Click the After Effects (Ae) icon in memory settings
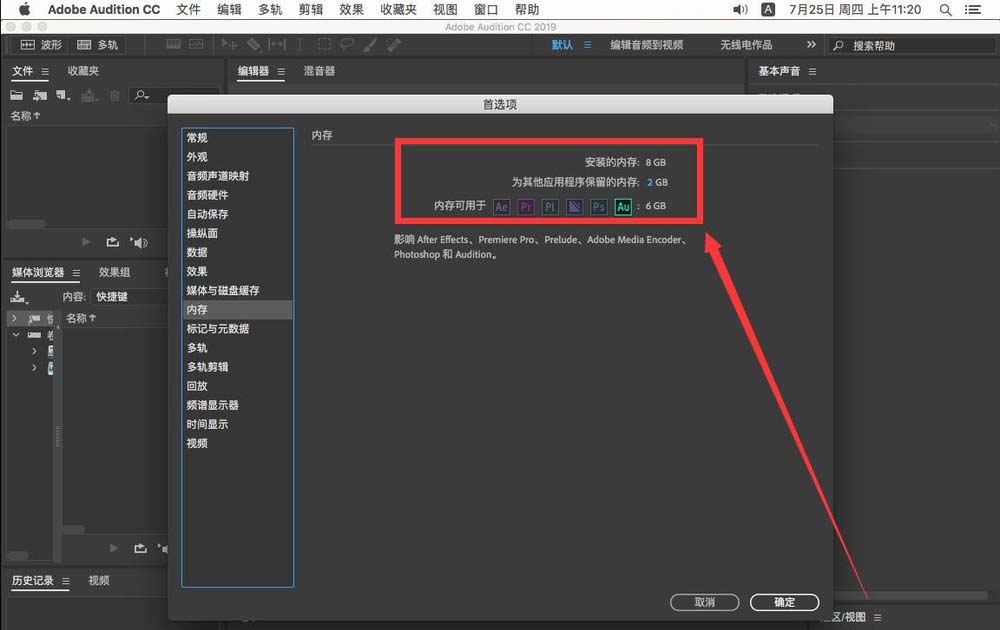The image size is (1000, 630). pos(501,206)
